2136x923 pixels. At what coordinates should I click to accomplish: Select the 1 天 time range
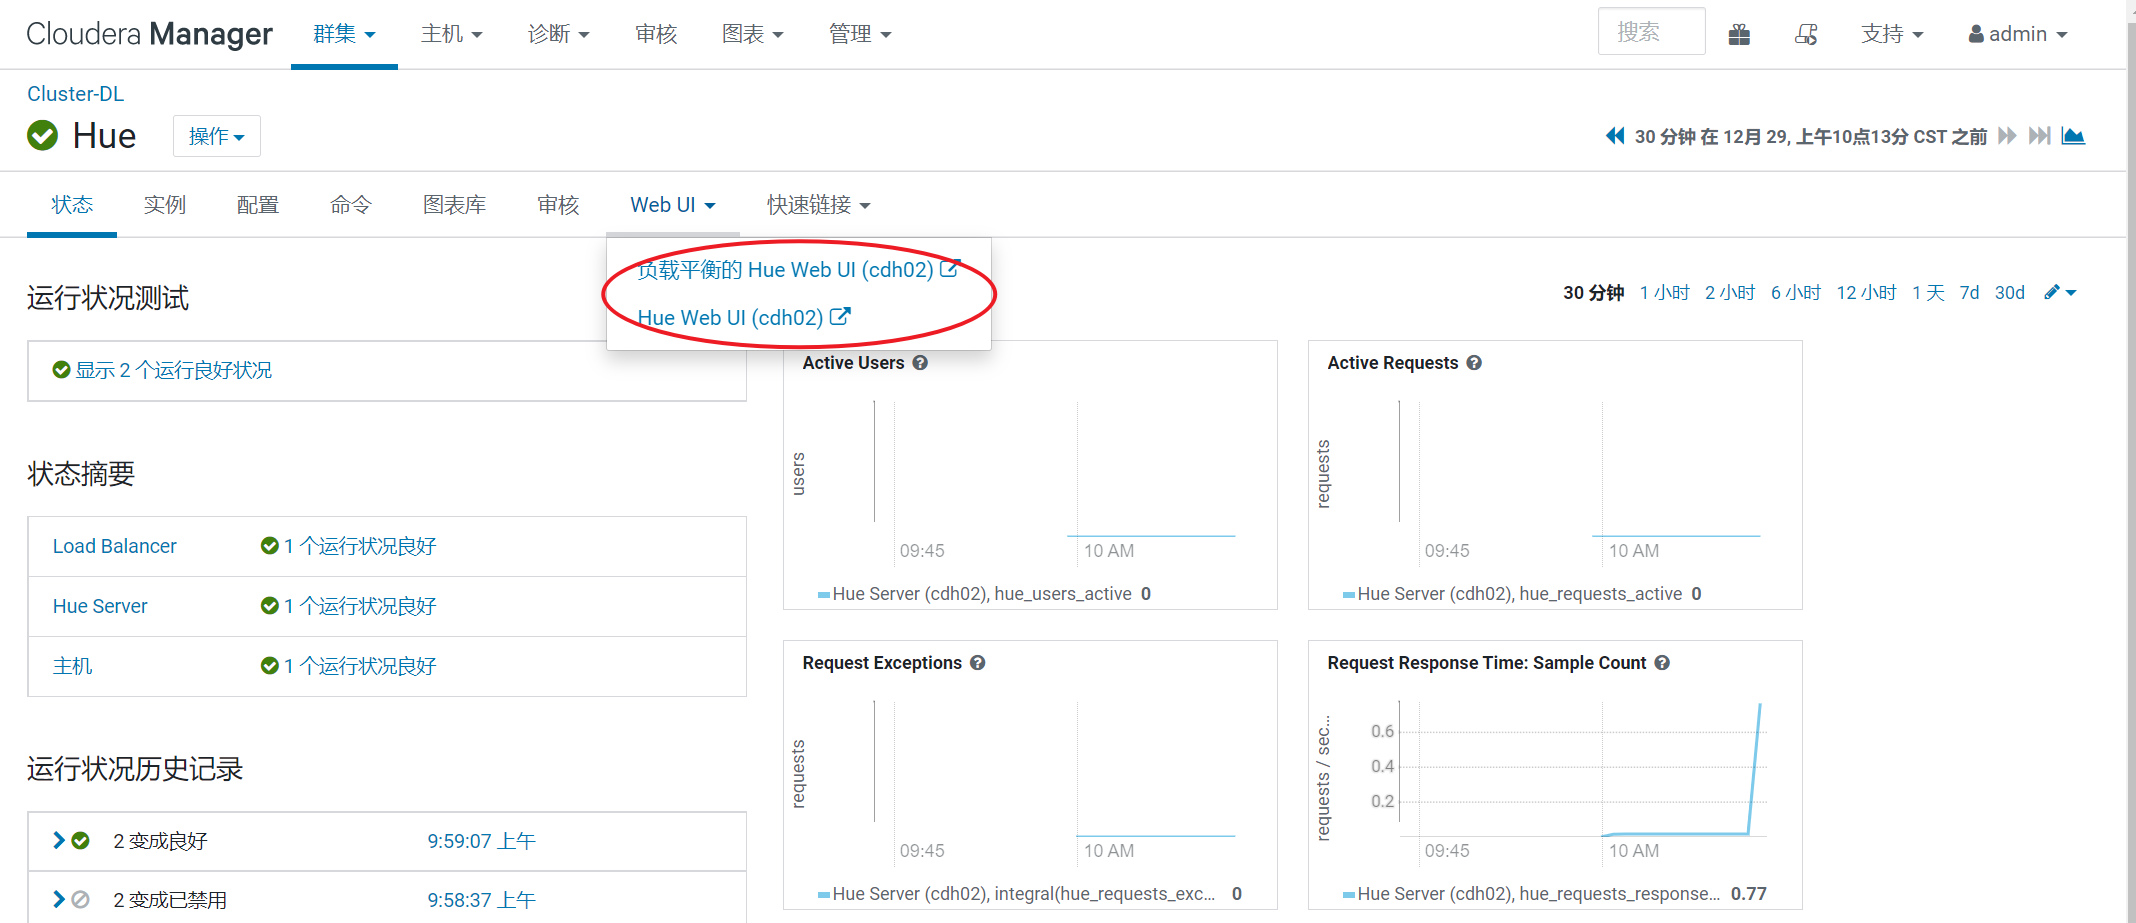point(1928,292)
